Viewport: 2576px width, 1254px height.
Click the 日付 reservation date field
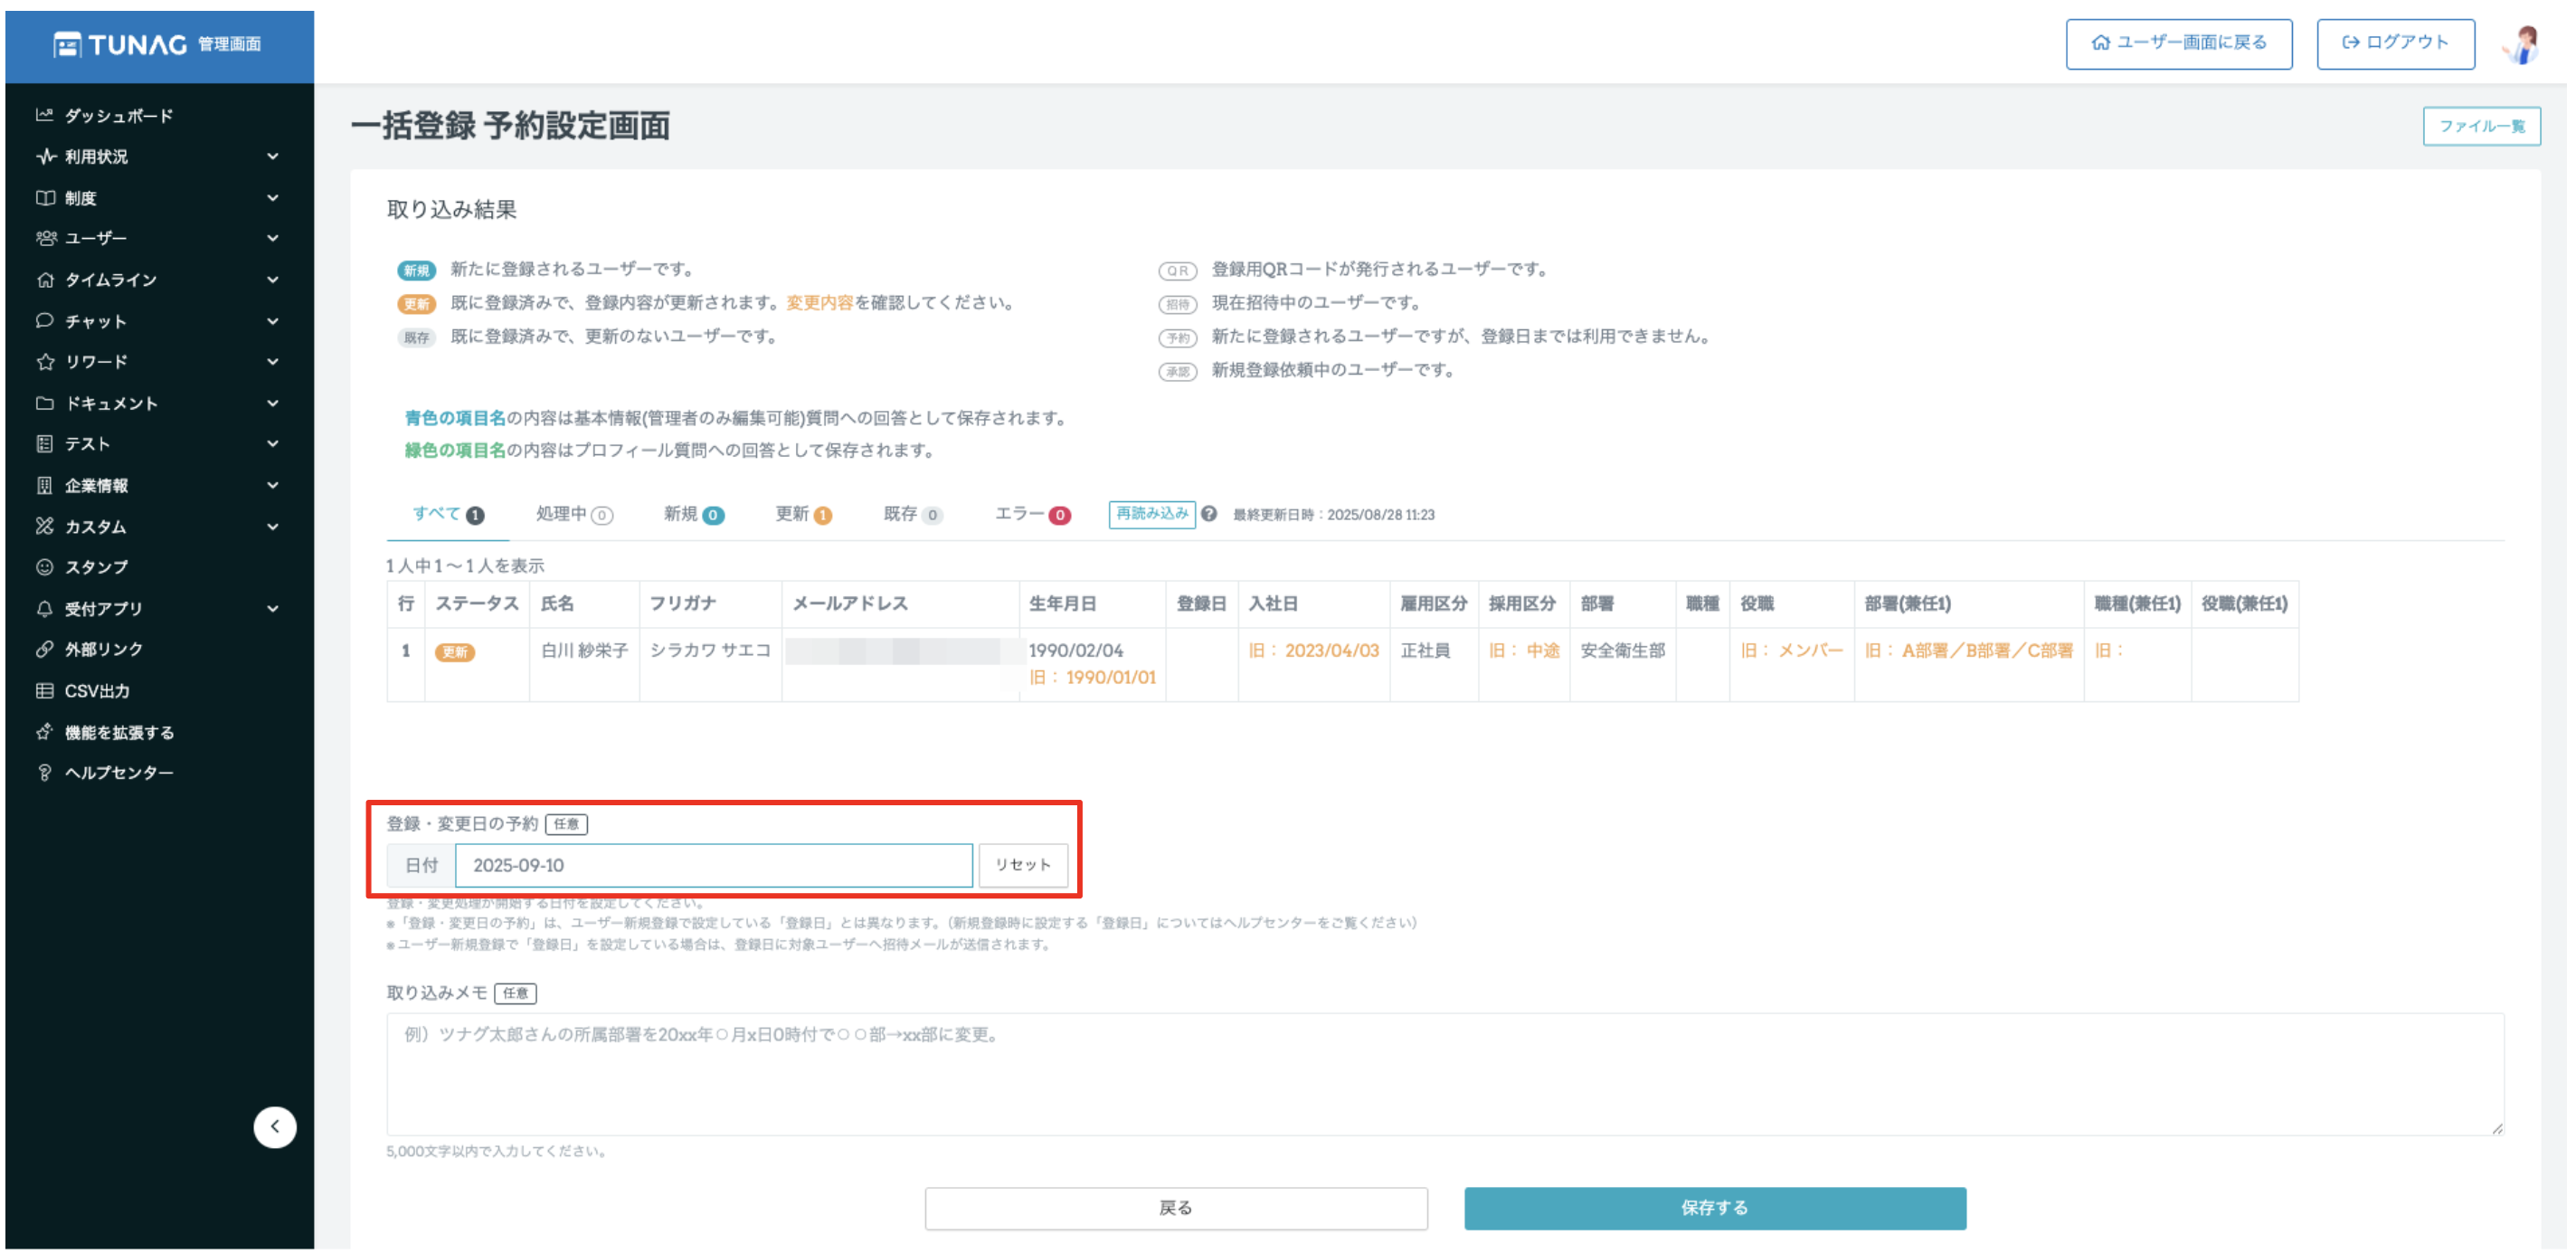point(713,865)
